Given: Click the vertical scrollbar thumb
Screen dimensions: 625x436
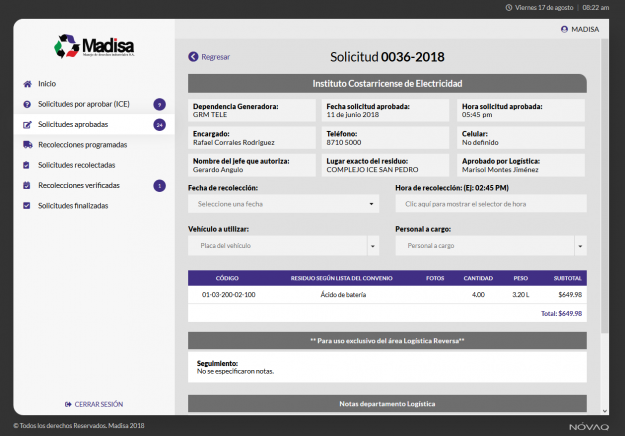Looking at the screenshot, I should (x=605, y=186).
